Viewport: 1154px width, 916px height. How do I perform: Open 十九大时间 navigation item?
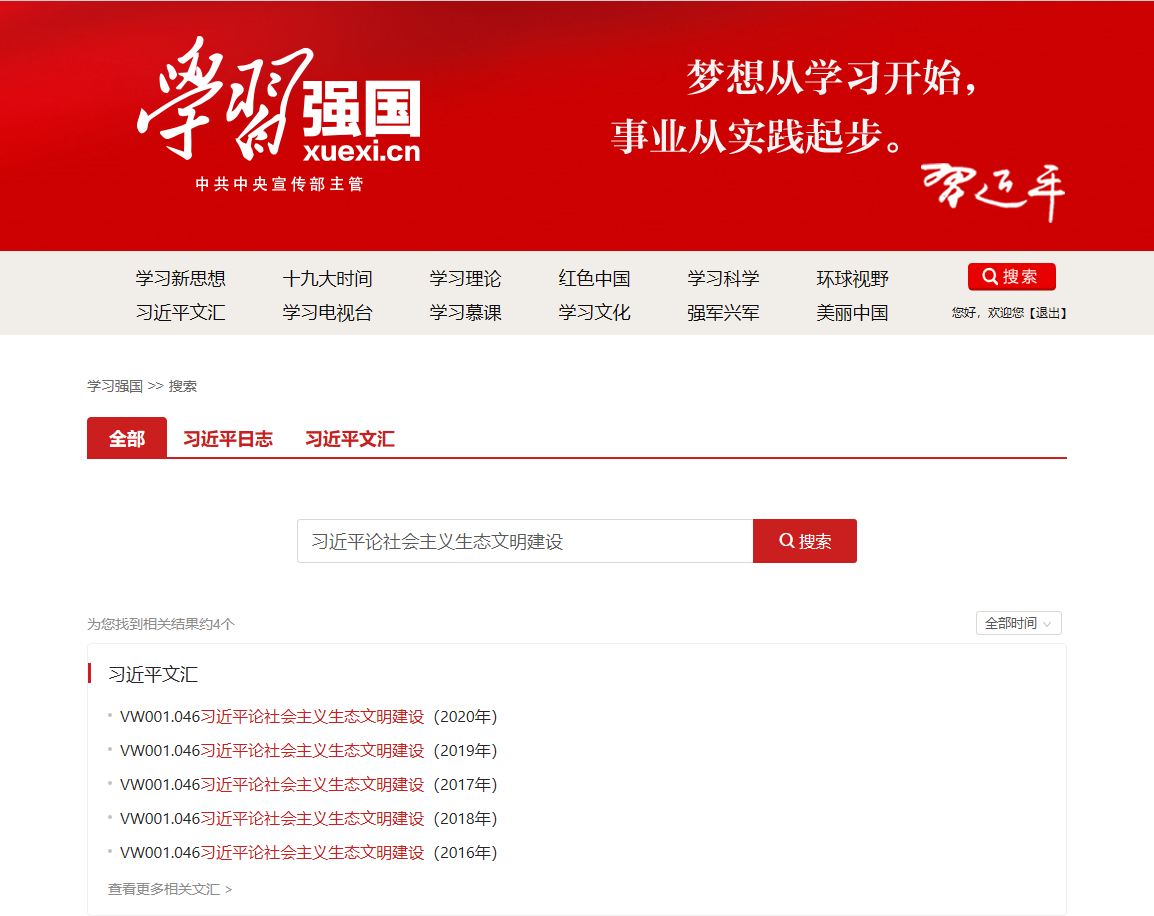(328, 279)
